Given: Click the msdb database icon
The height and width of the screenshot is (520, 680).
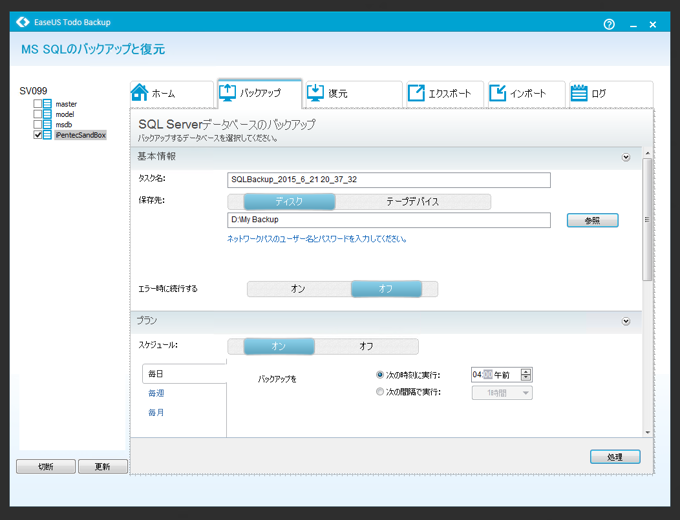Looking at the screenshot, I should 47,124.
